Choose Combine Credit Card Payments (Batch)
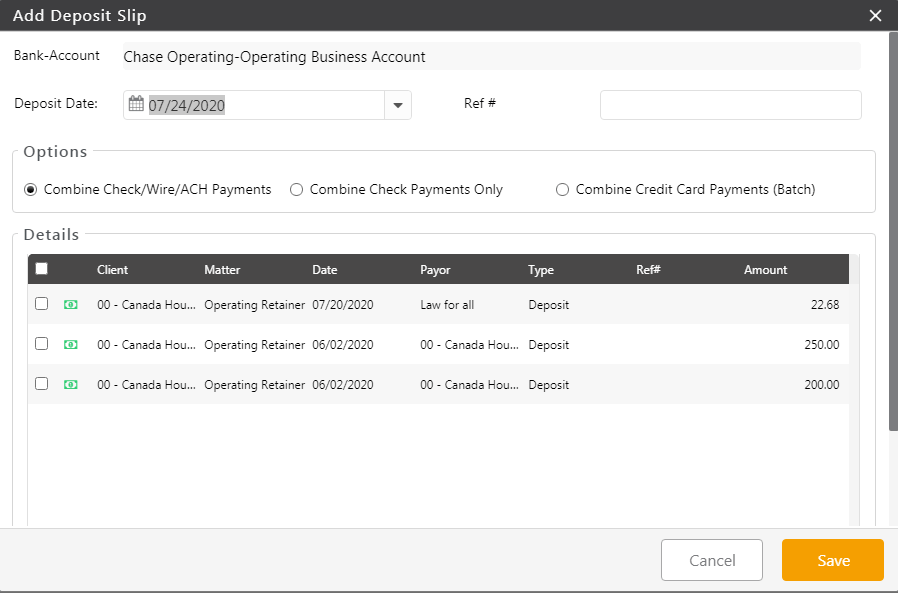 tap(562, 189)
